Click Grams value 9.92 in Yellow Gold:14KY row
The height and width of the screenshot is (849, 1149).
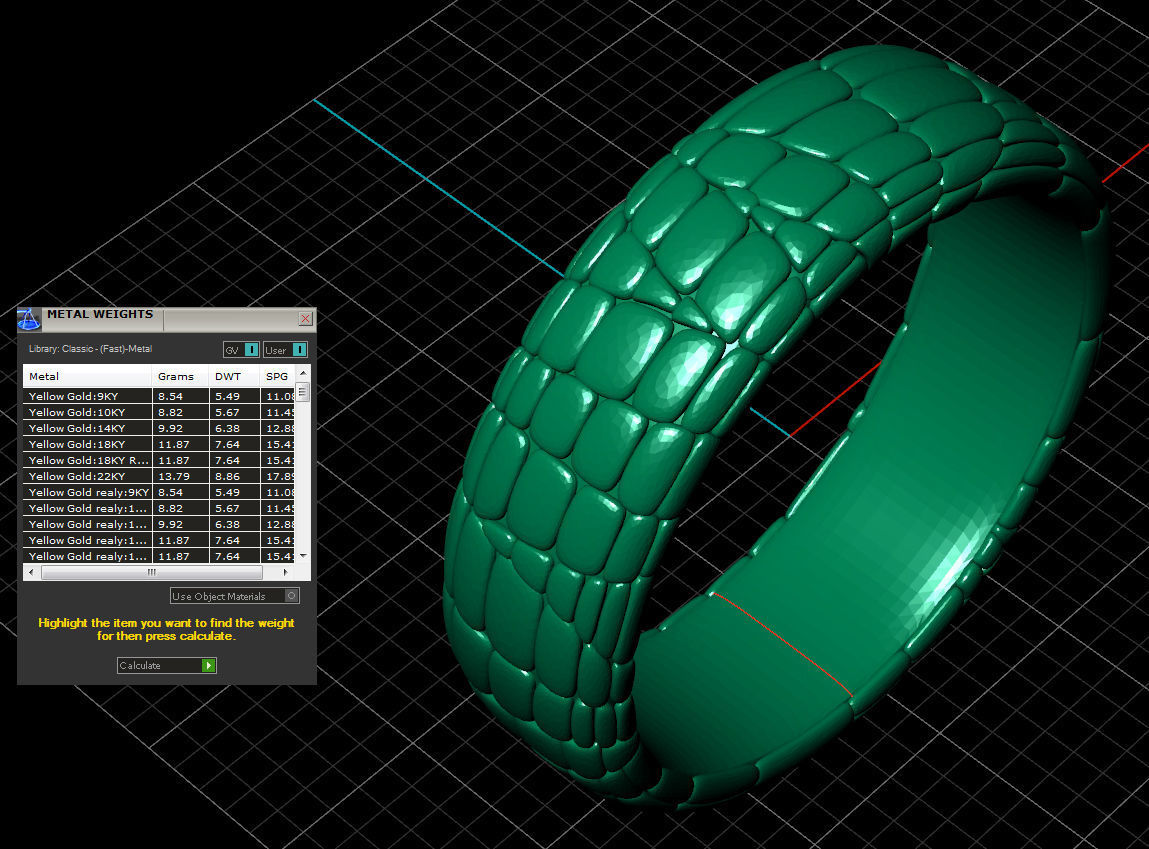(x=170, y=429)
